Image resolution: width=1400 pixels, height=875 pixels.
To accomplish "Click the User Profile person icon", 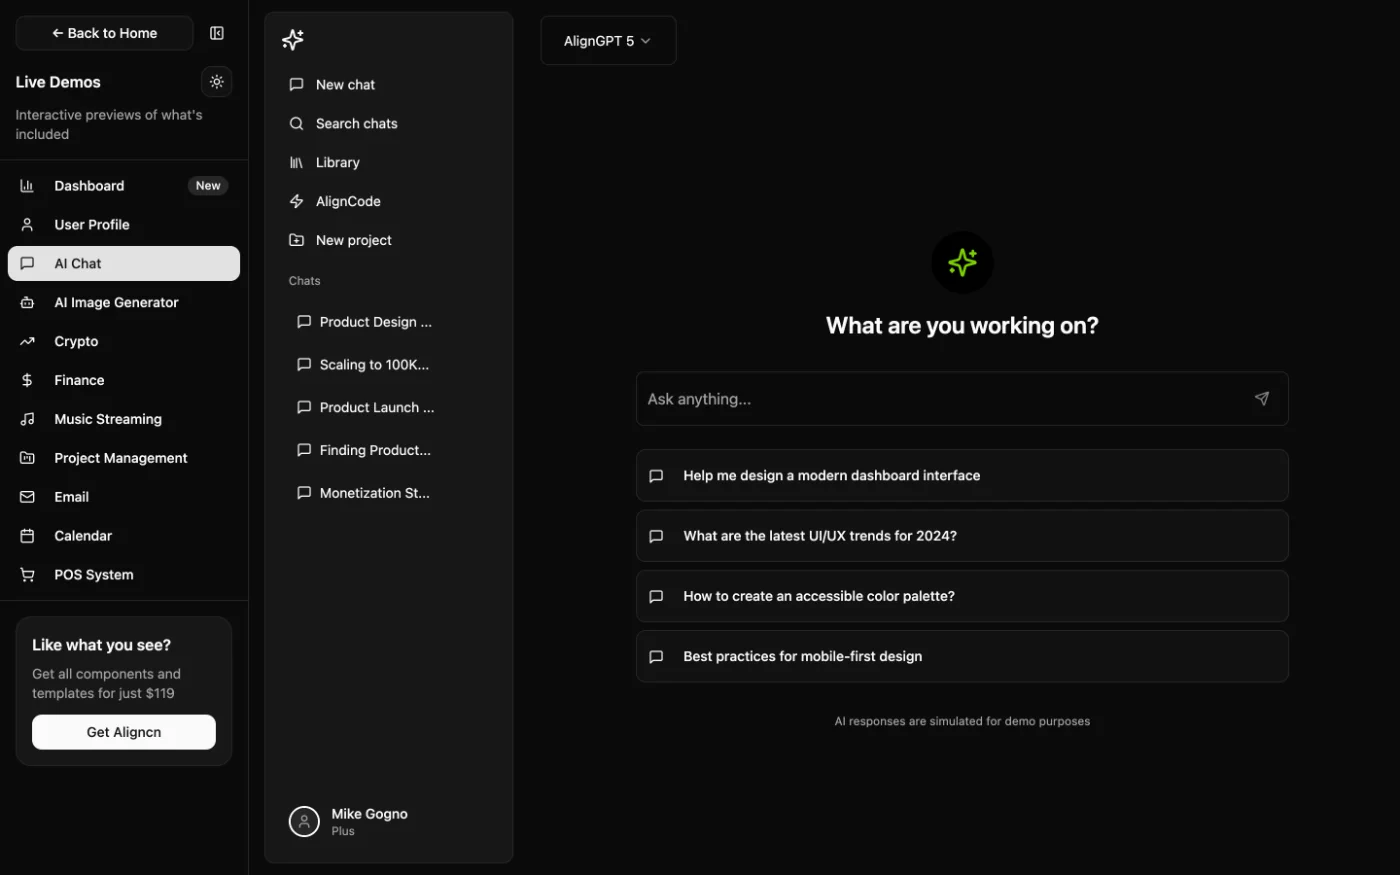I will (x=27, y=225).
